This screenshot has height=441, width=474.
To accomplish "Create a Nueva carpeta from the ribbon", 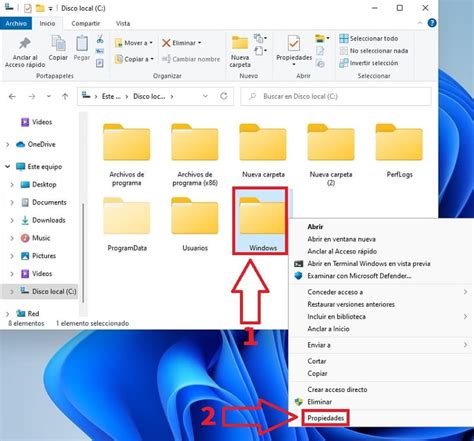I will [x=240, y=51].
